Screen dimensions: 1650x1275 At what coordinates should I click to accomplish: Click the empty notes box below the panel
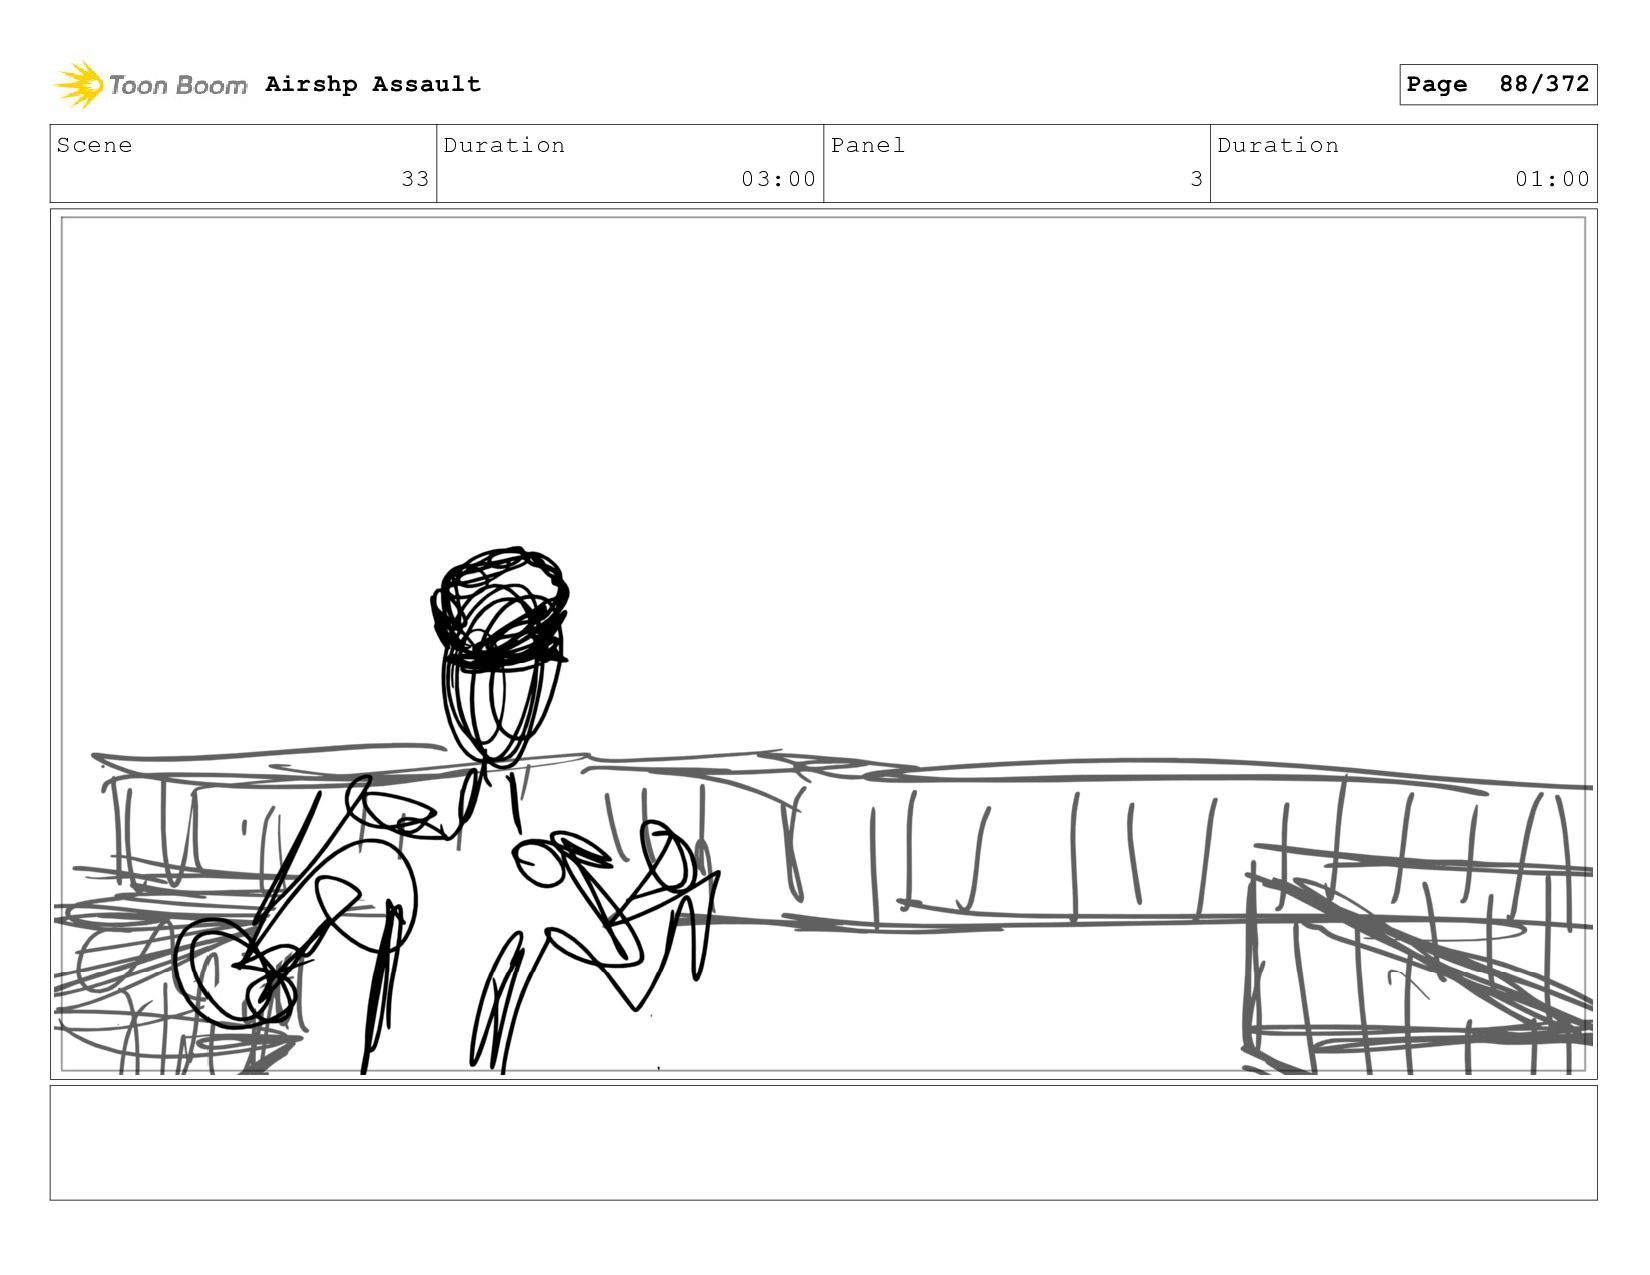(823, 1143)
